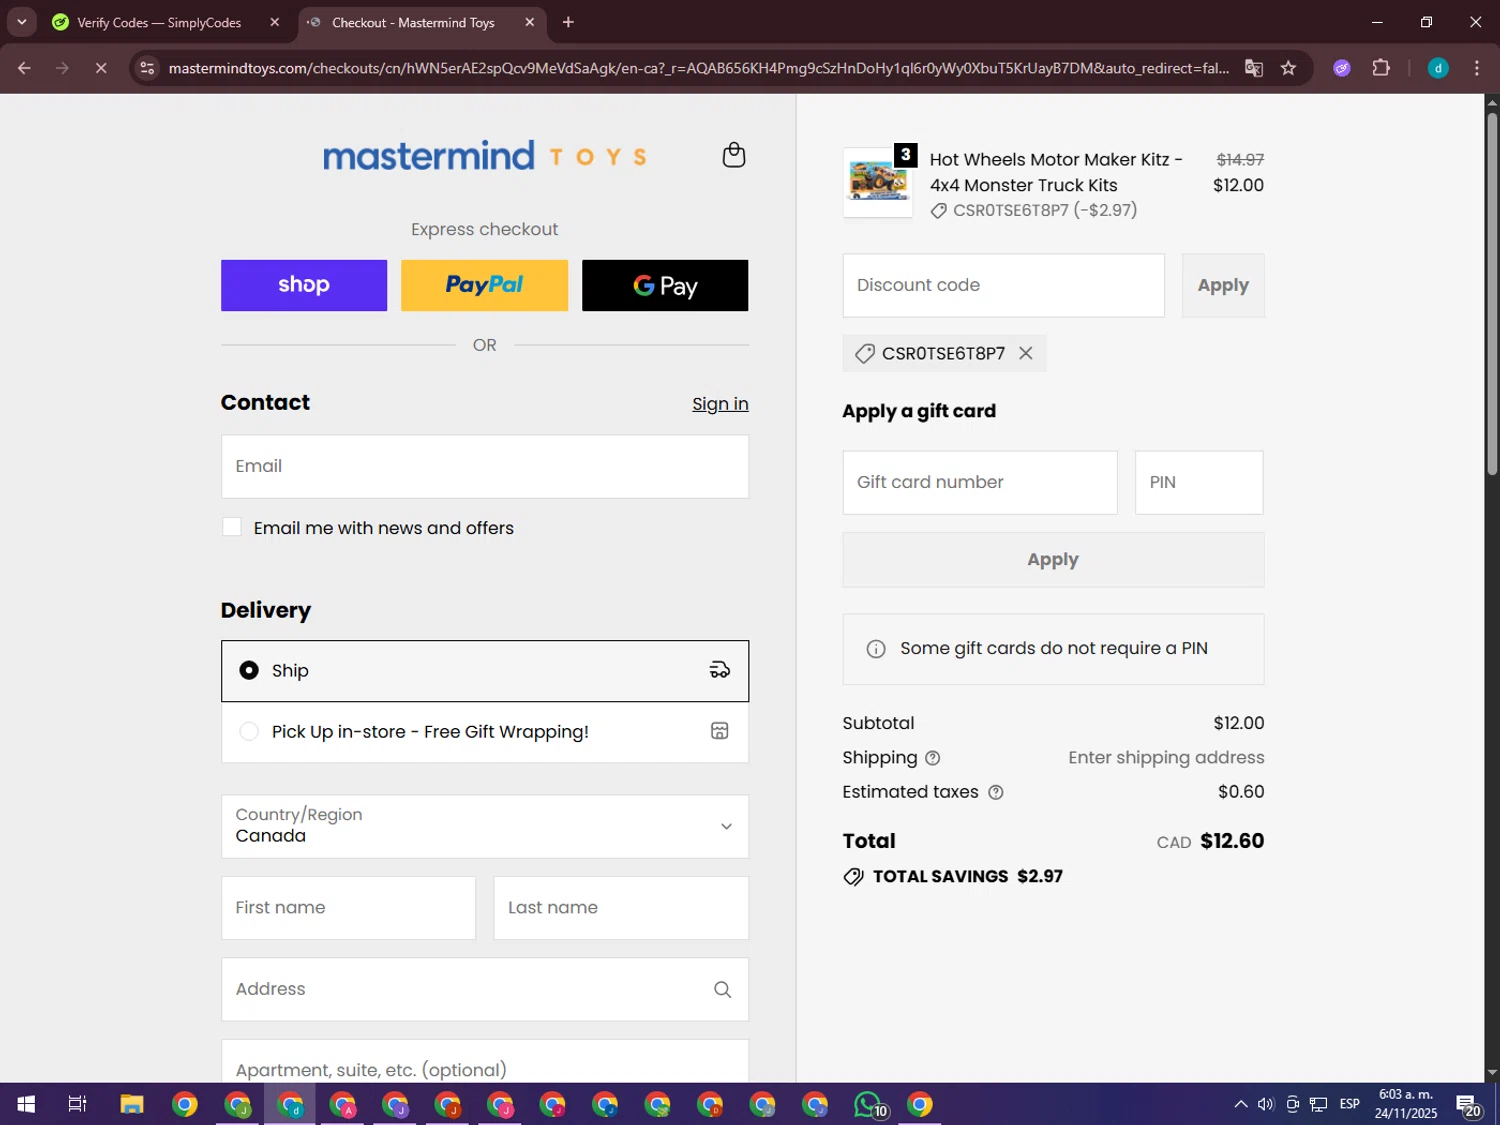This screenshot has height=1125, width=1500.
Task: View site information icon
Action: 147,68
